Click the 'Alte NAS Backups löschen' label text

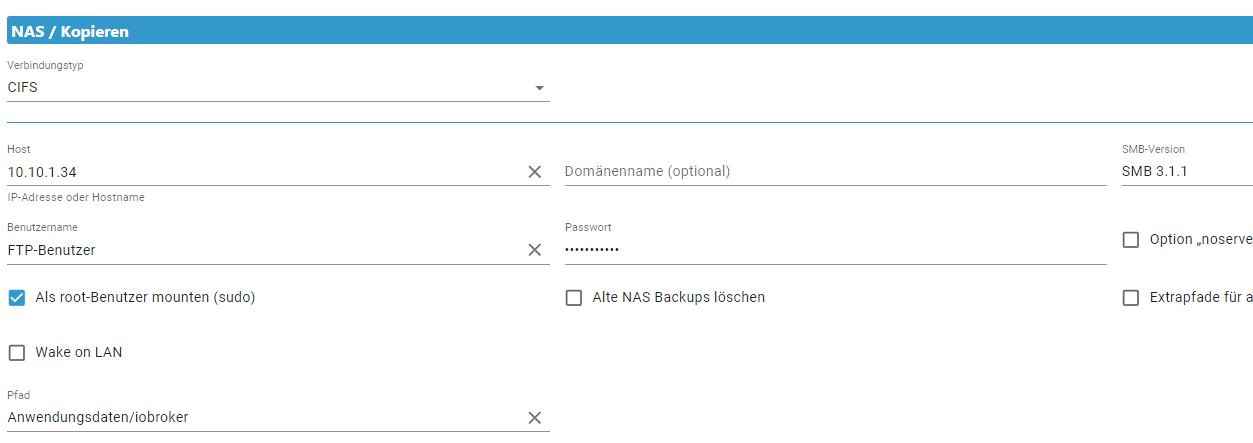(x=679, y=298)
